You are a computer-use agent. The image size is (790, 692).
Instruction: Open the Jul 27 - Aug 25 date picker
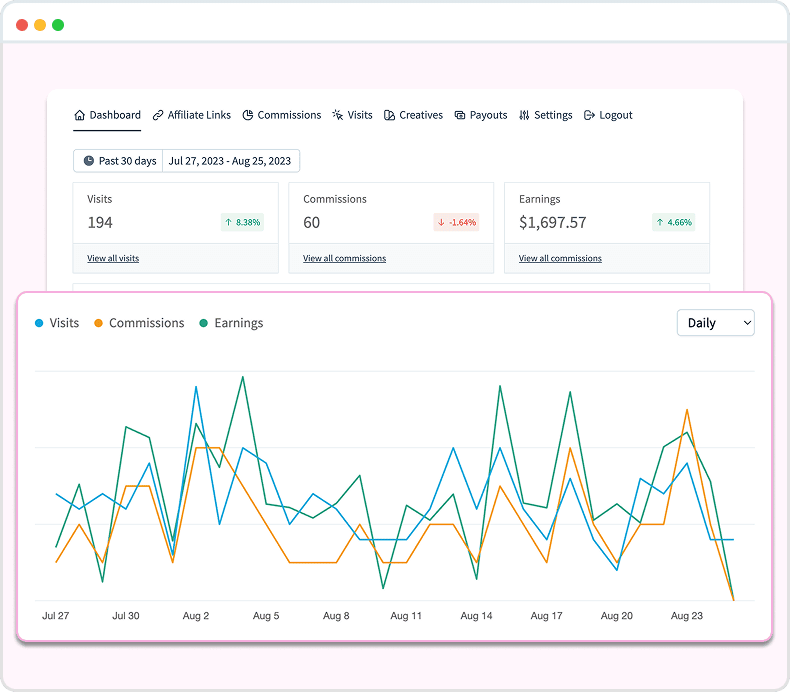pos(230,161)
